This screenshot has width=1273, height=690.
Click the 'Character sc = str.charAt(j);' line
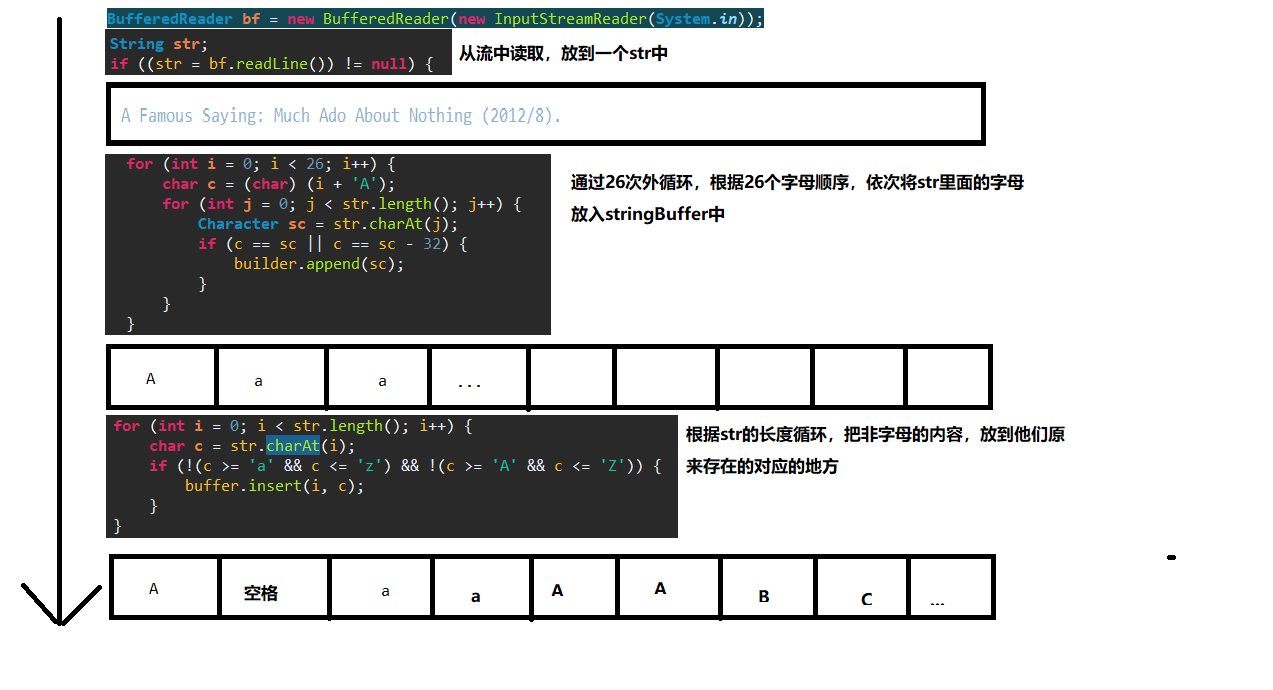click(x=327, y=224)
